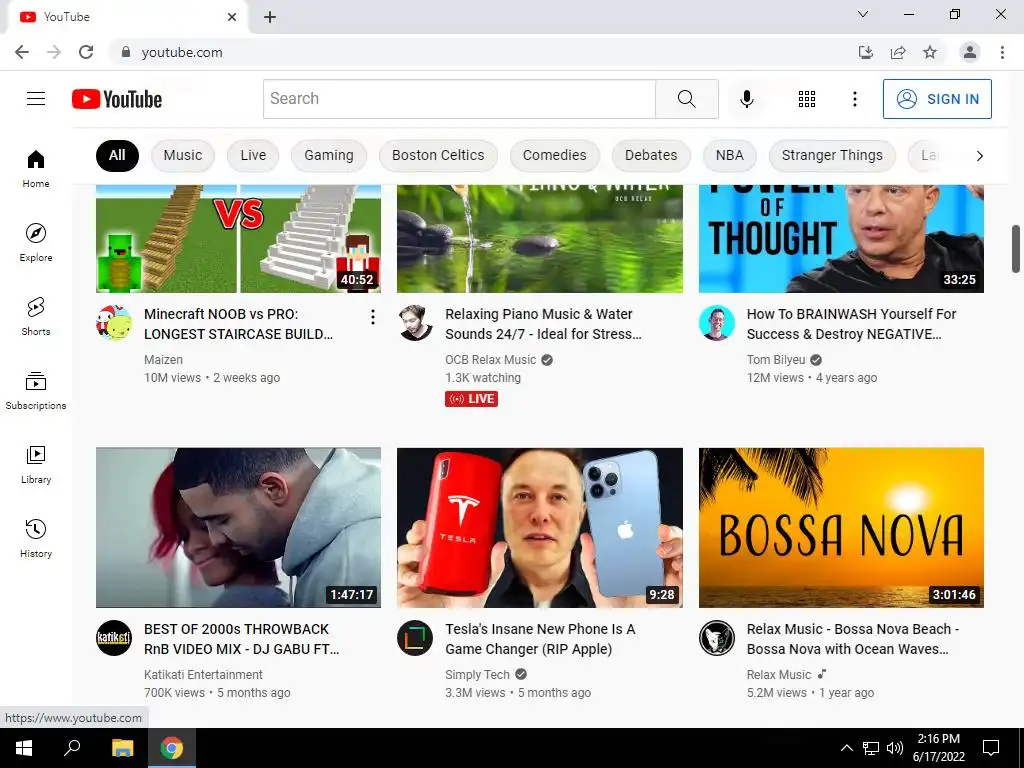
Task: Select the Stranger Things chip
Action: click(x=832, y=155)
